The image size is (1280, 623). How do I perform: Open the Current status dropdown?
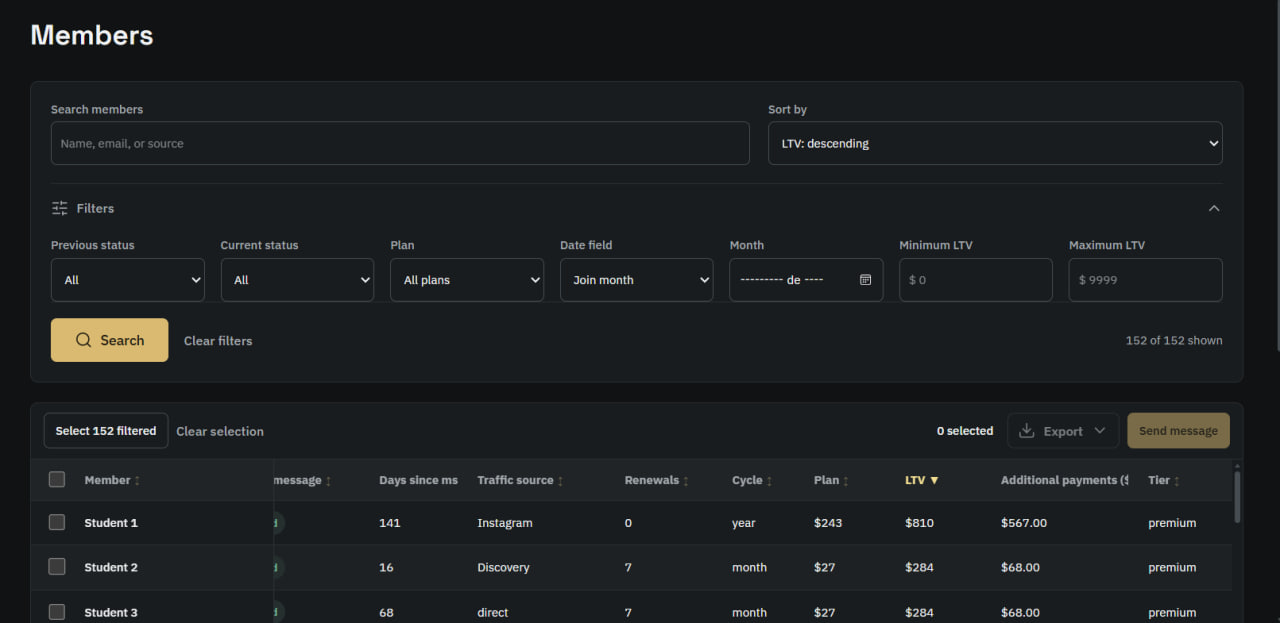click(297, 280)
